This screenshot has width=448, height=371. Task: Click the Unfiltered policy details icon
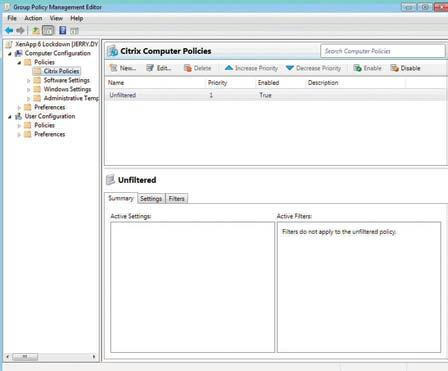pos(110,180)
